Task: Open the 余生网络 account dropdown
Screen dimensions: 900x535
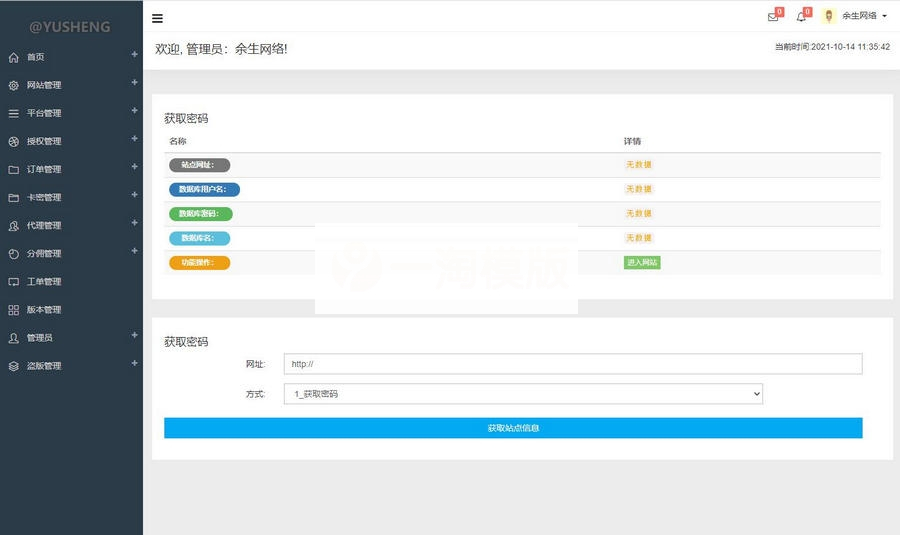Action: click(x=864, y=16)
